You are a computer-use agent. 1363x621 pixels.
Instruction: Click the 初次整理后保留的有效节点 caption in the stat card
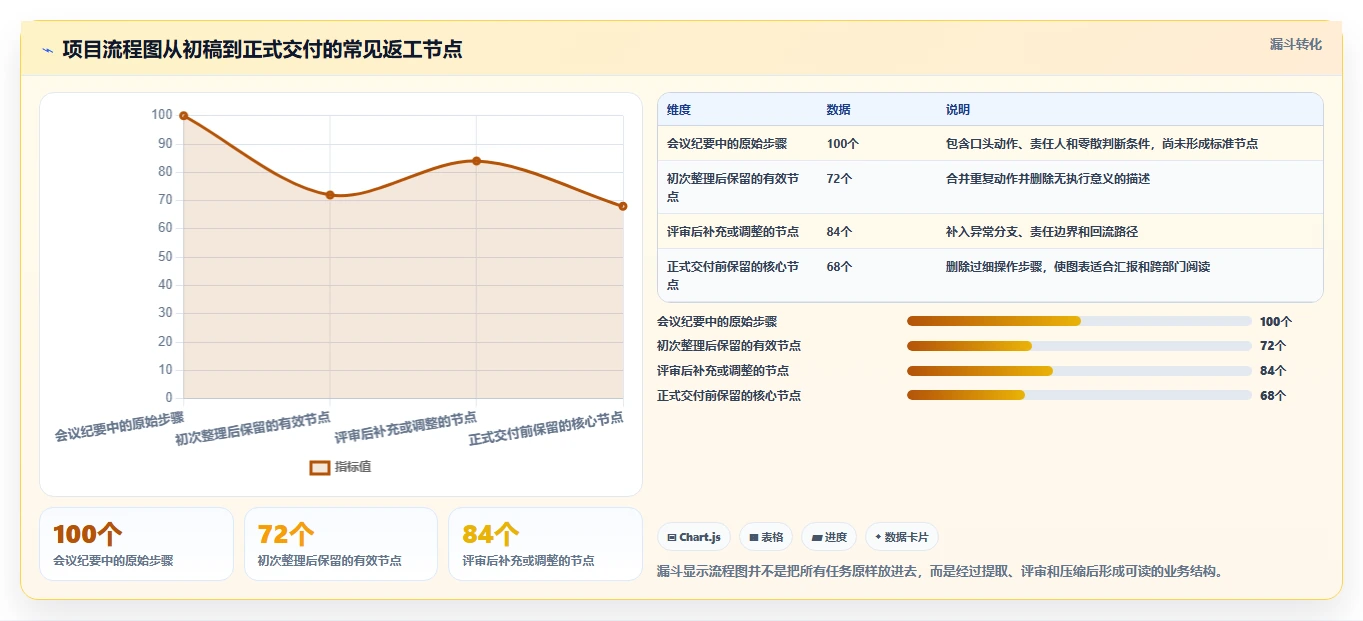330,561
